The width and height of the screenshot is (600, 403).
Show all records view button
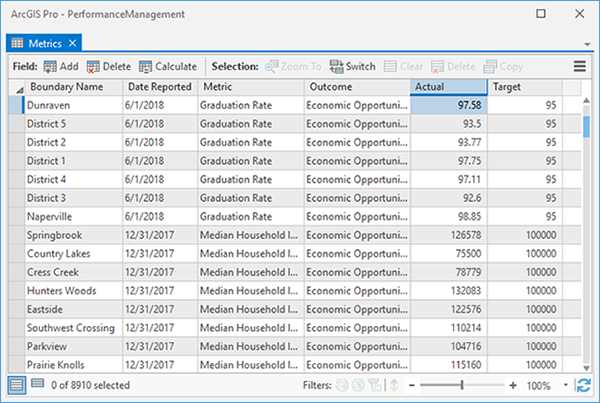coord(16,385)
